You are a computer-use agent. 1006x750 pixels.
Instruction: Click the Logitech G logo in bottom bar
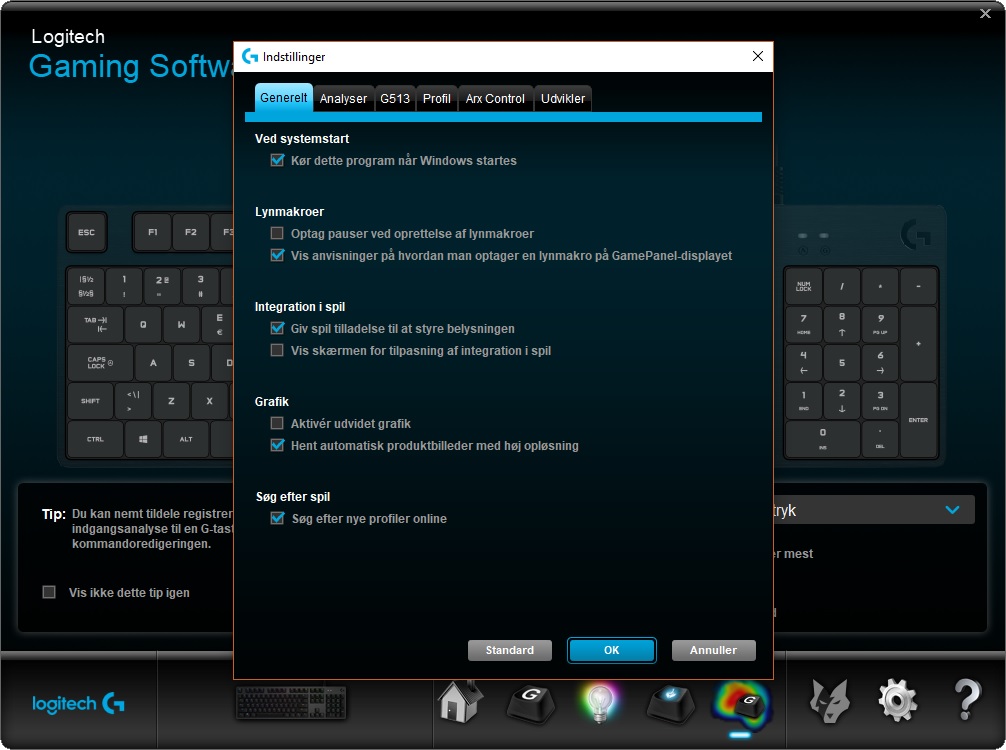click(x=78, y=704)
